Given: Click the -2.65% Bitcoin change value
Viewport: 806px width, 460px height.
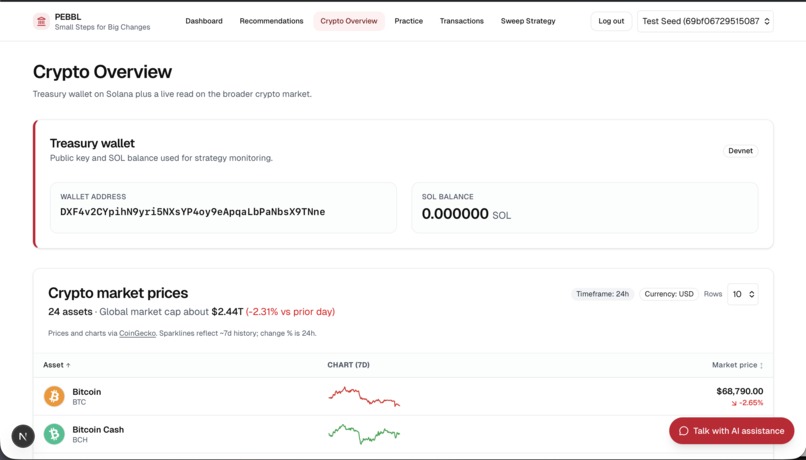Looking at the screenshot, I should [x=747, y=403].
